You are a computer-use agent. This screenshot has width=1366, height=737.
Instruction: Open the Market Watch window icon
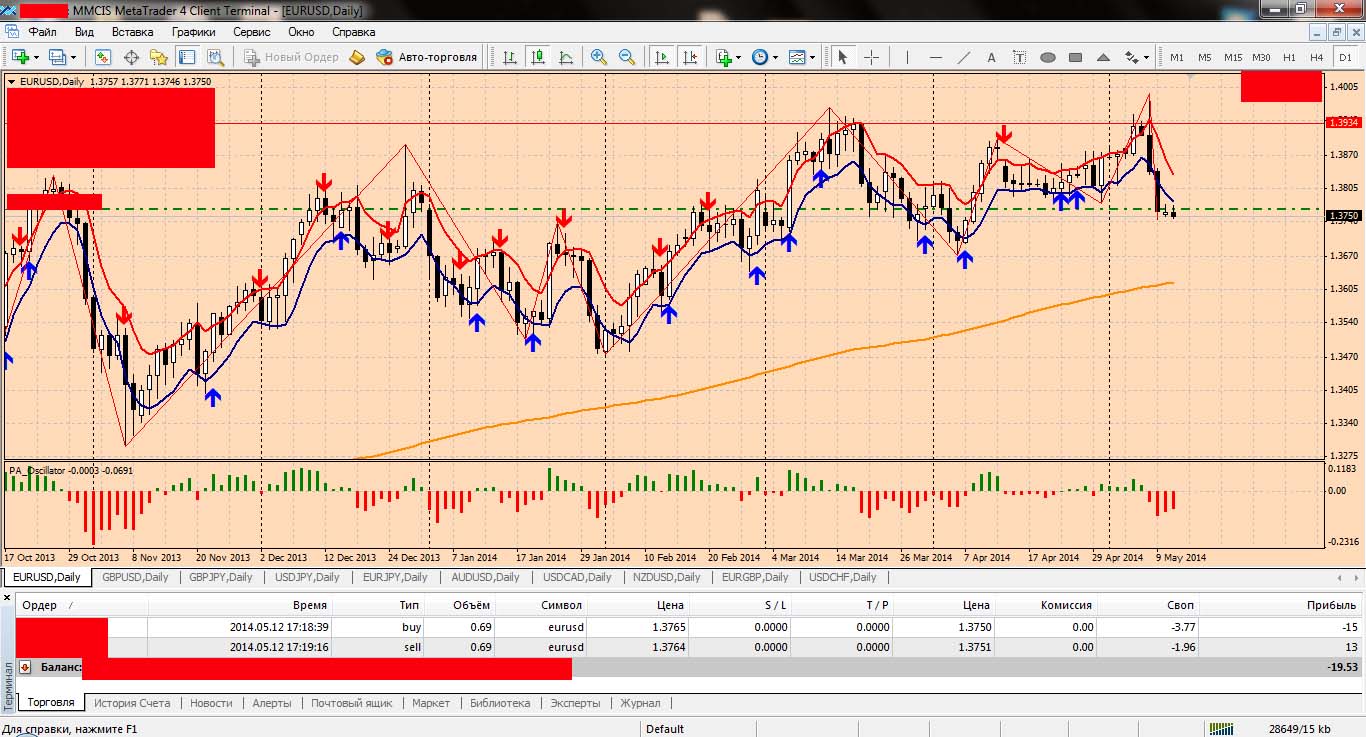pyautogui.click(x=102, y=57)
